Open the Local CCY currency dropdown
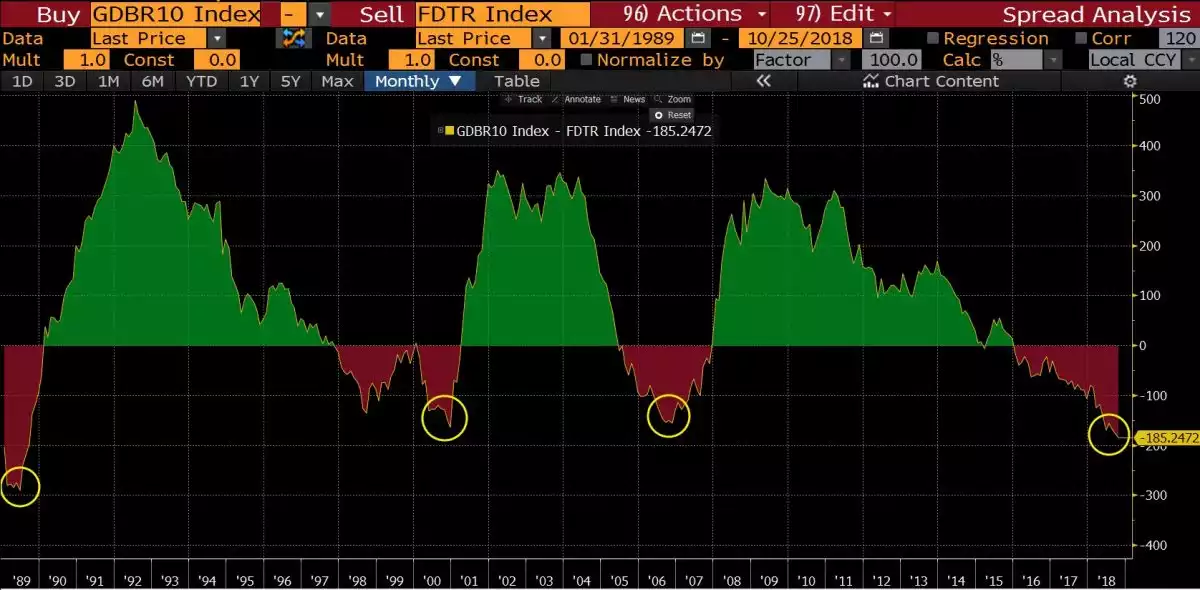1200x590 pixels. tap(1142, 60)
